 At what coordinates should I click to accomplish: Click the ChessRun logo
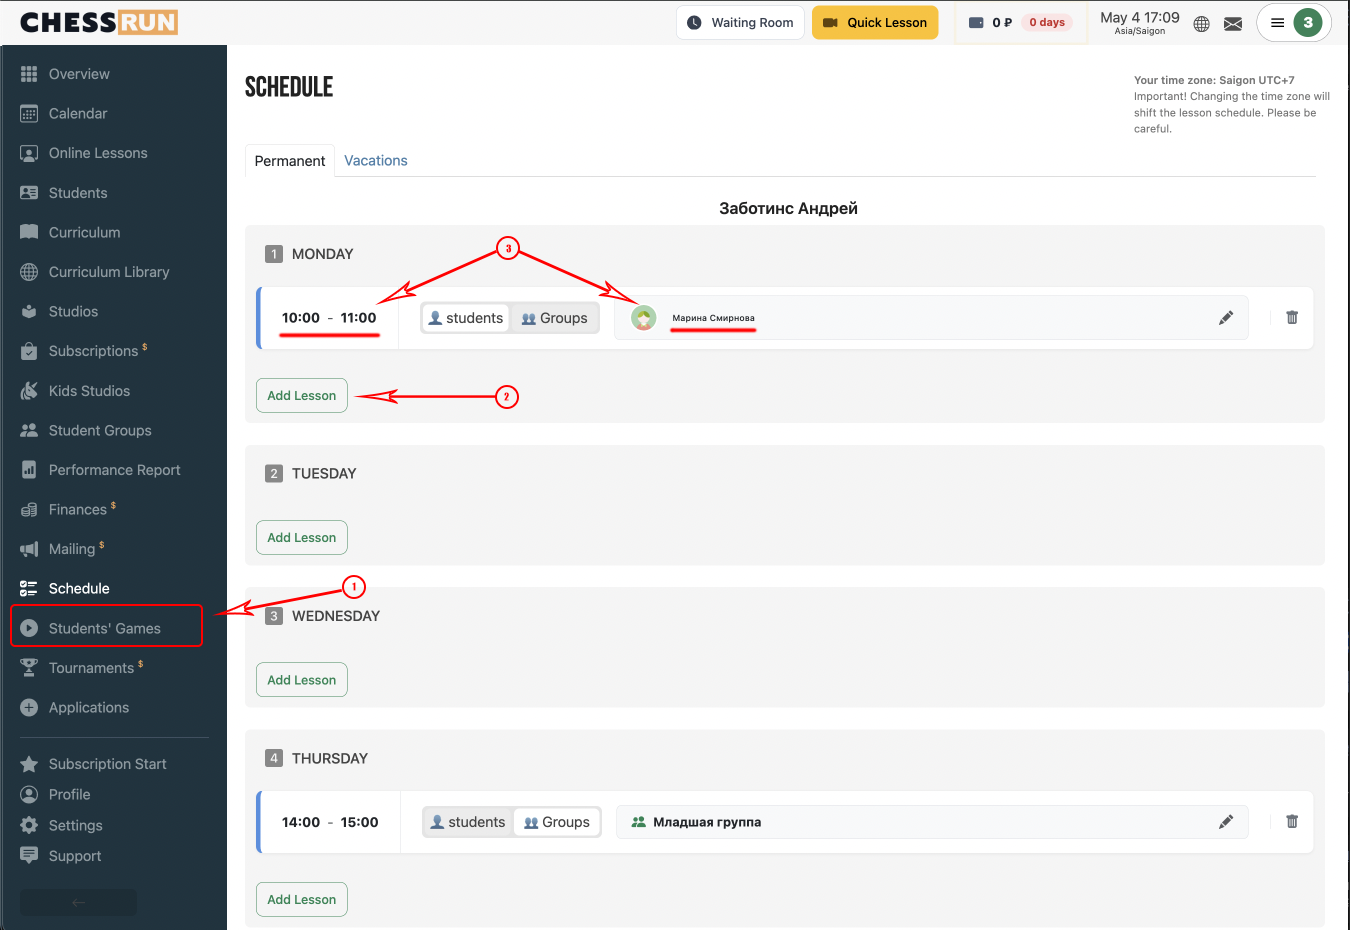(x=99, y=22)
